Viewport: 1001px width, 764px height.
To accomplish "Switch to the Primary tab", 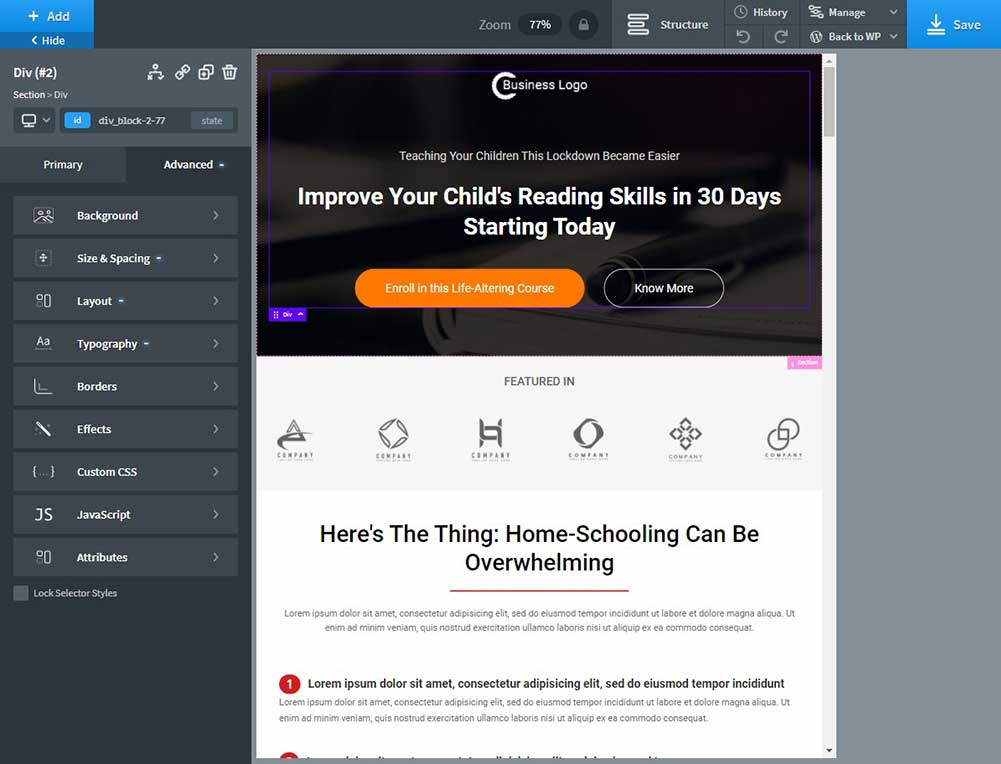I will [63, 165].
